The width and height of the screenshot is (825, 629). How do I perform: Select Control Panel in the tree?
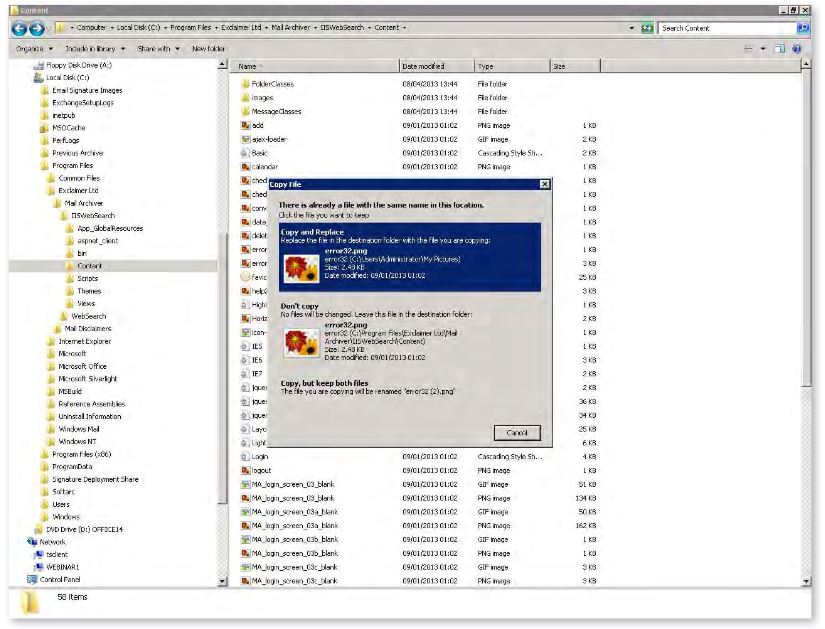coord(54,580)
